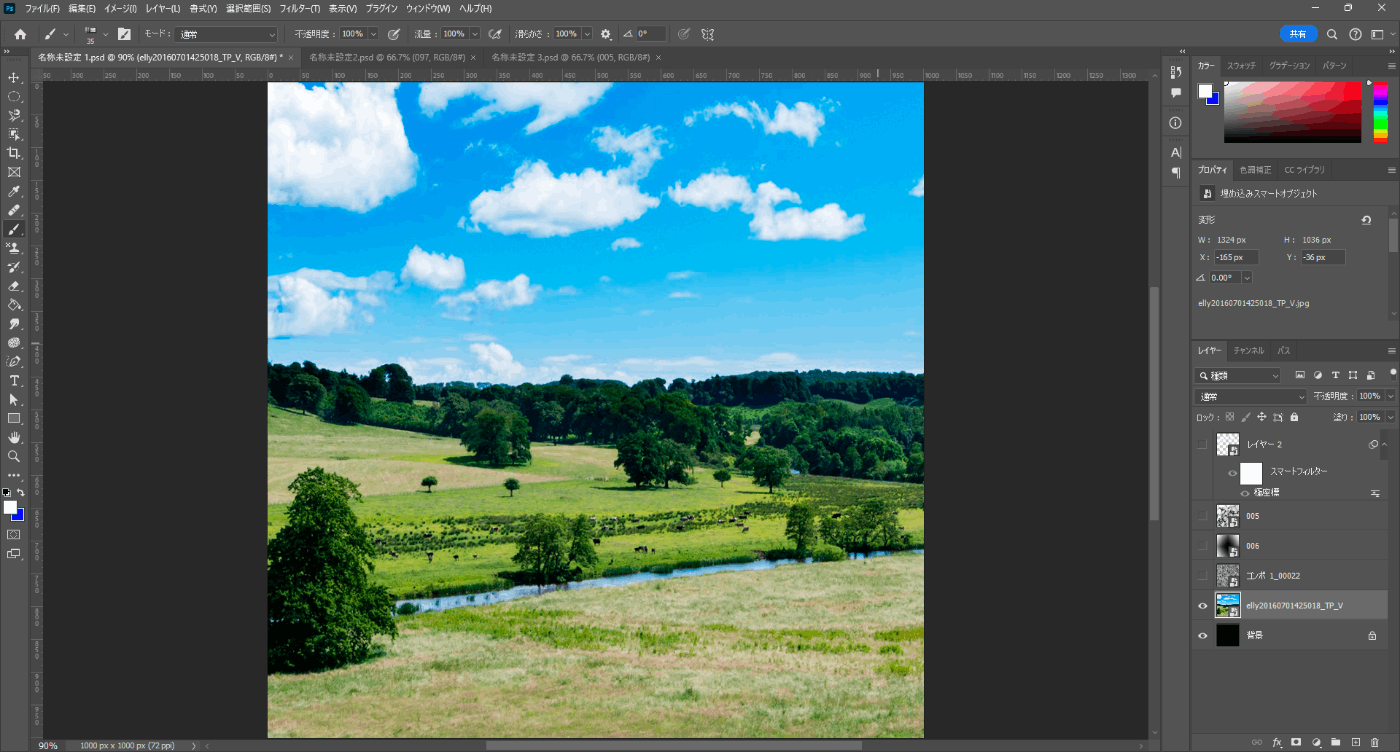Click the foreground color swatch in toolbox
The image size is (1400, 752).
10,507
